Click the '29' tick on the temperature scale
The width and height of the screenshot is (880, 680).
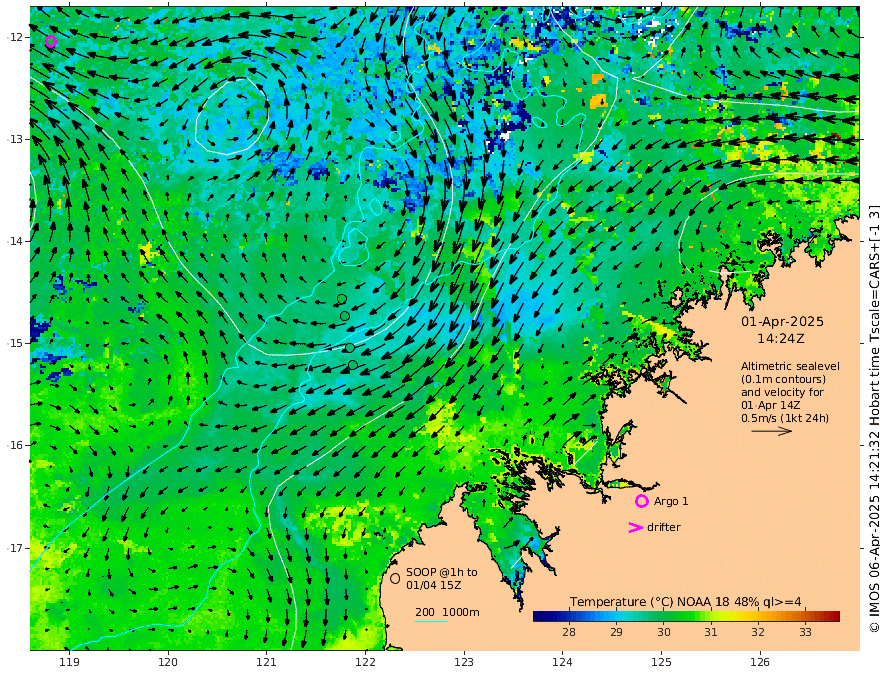coord(616,632)
